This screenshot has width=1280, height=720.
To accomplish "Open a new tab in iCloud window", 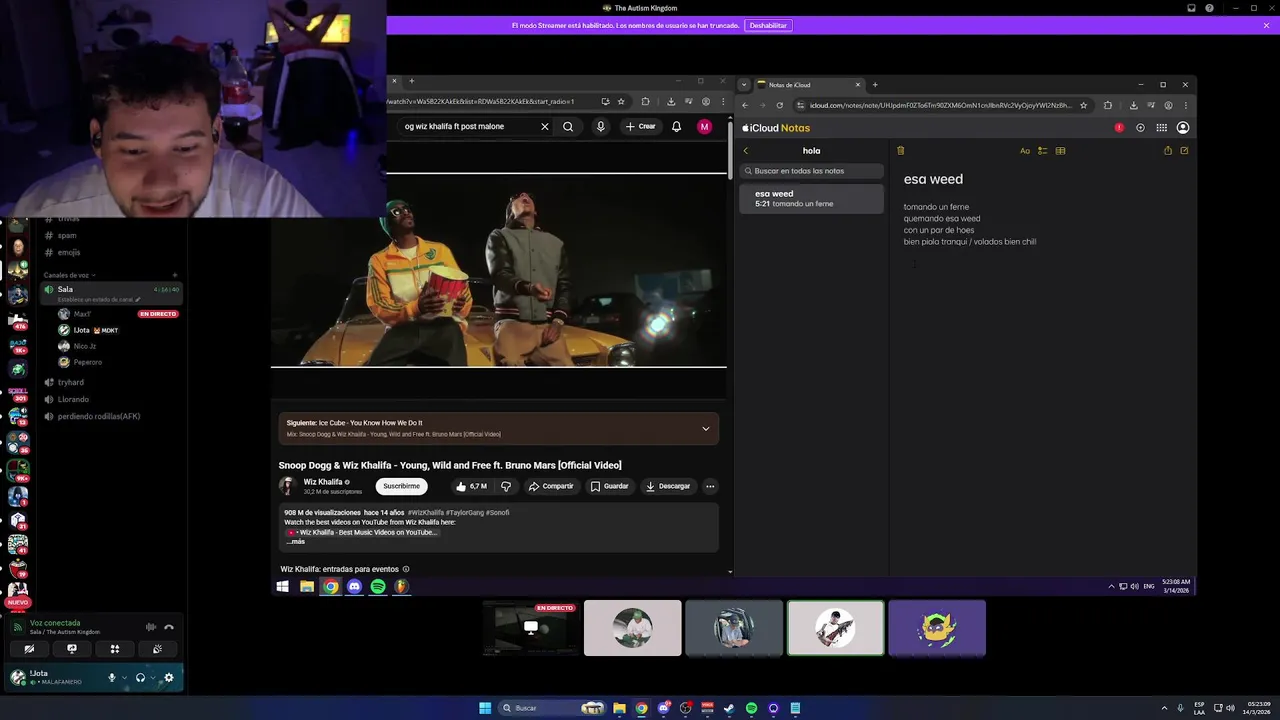I will coord(875,85).
